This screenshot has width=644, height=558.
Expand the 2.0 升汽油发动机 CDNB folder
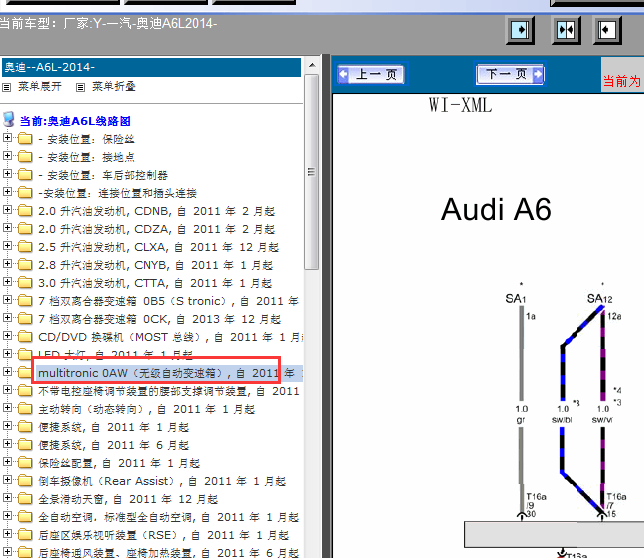(x=7, y=210)
